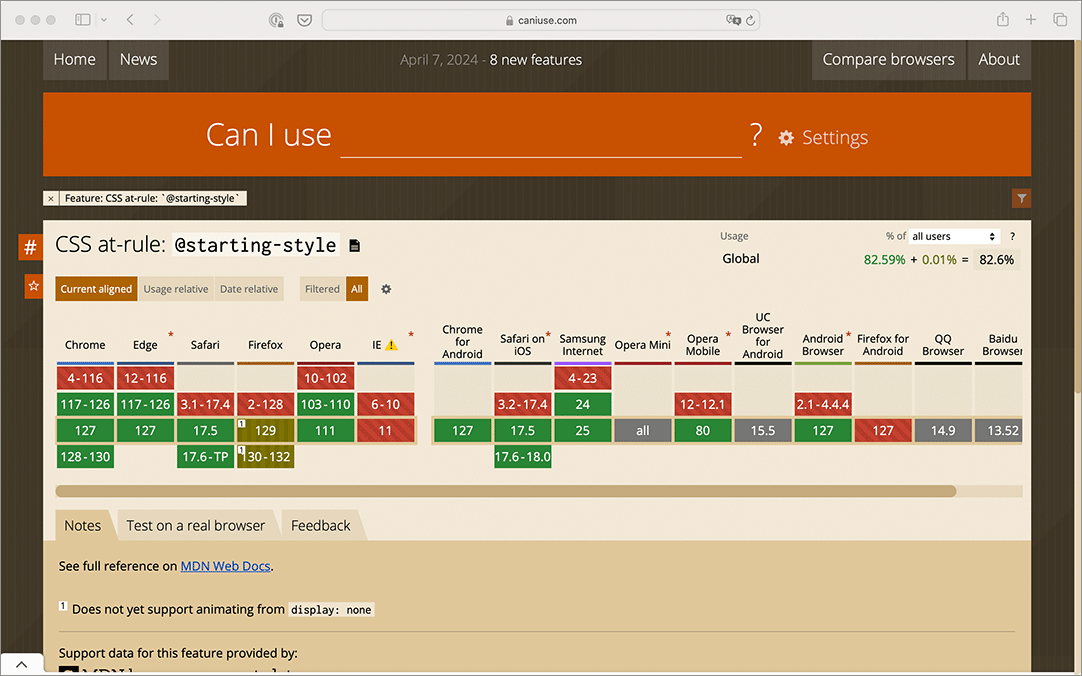Click Opera Mobile 80 cell
The height and width of the screenshot is (676, 1082).
click(703, 430)
